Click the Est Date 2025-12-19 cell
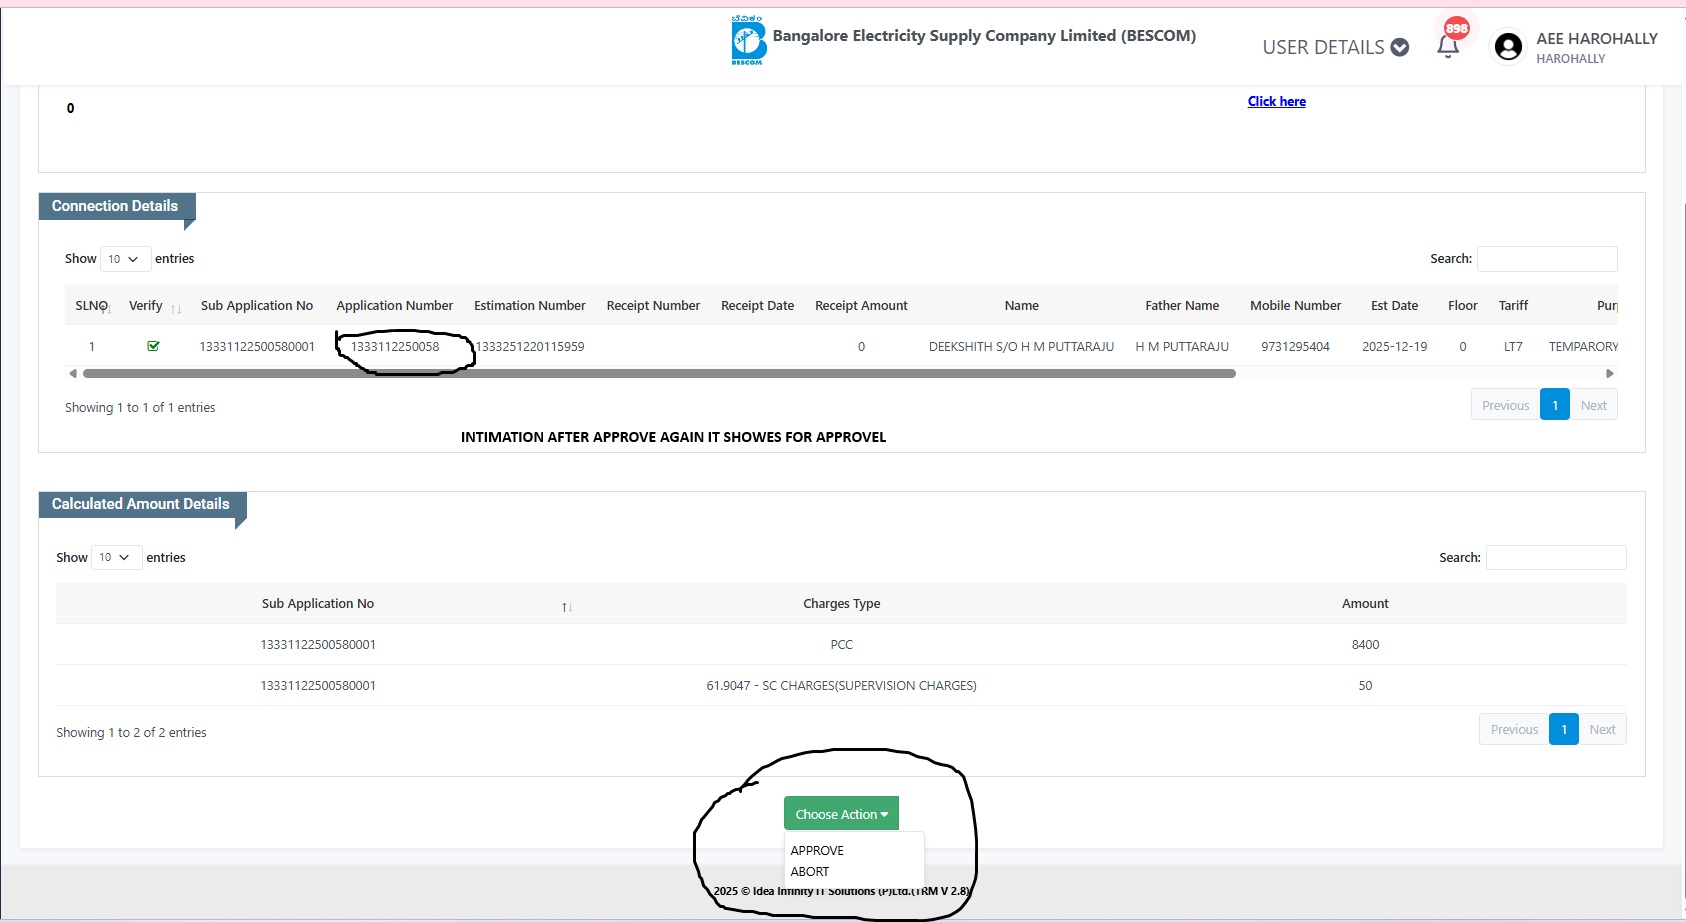Image resolution: width=1686 pixels, height=922 pixels. click(x=1394, y=347)
